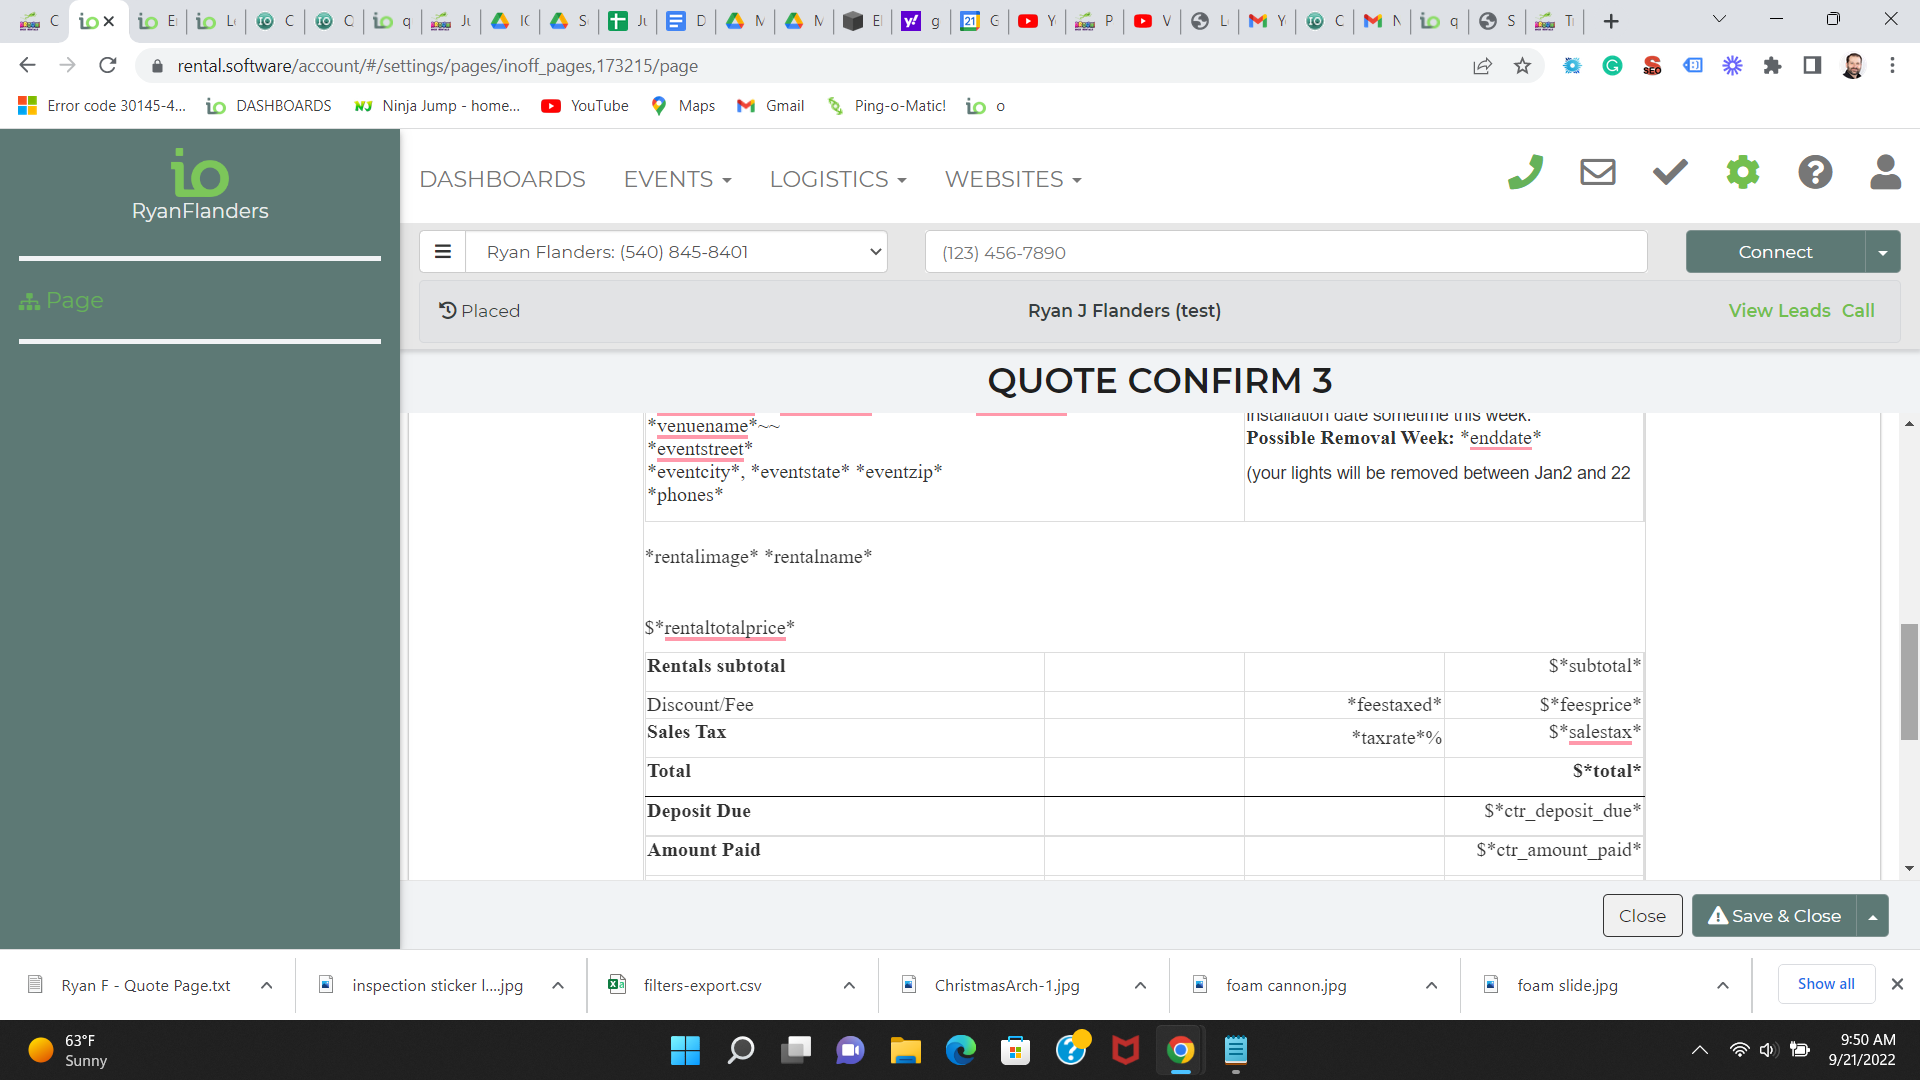1920x1080 pixels.
Task: Open the envelope messages icon
Action: pos(1597,172)
